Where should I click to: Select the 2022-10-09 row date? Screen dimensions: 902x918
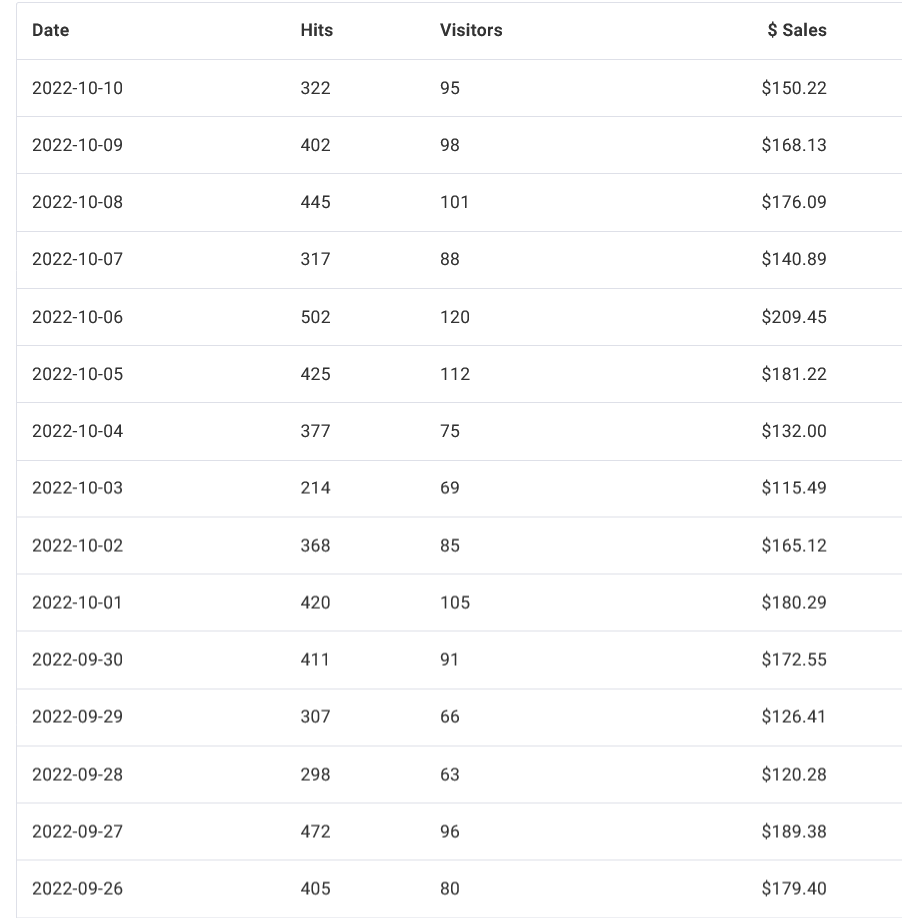(x=77, y=145)
